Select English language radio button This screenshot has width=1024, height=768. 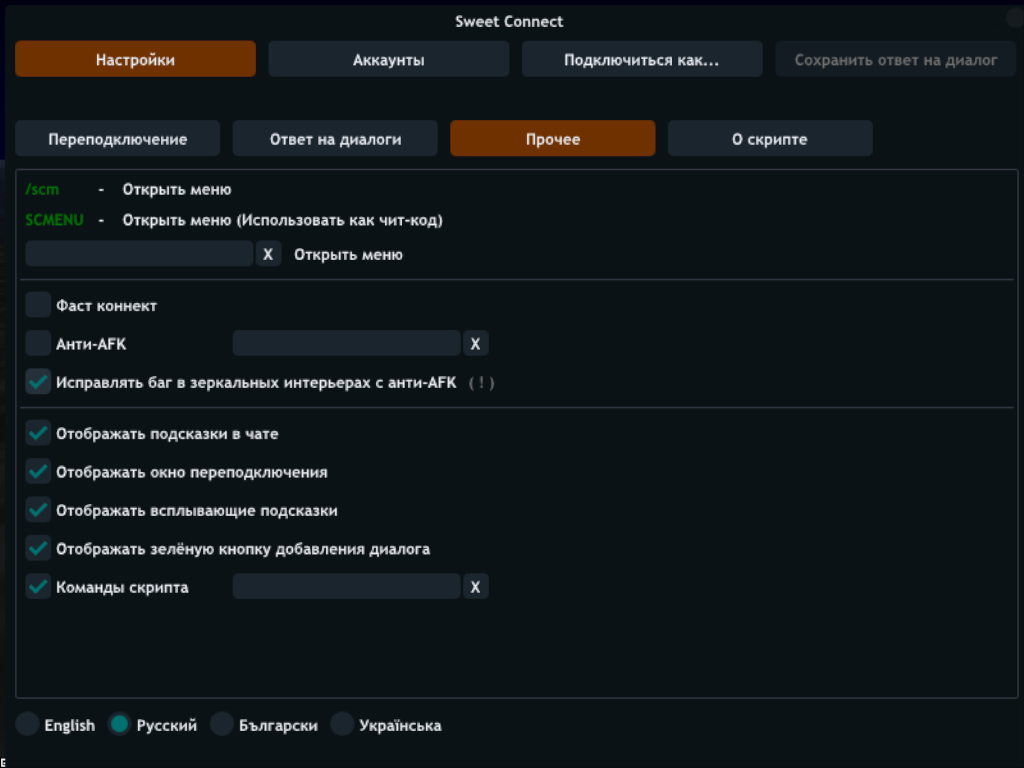pyautogui.click(x=28, y=725)
